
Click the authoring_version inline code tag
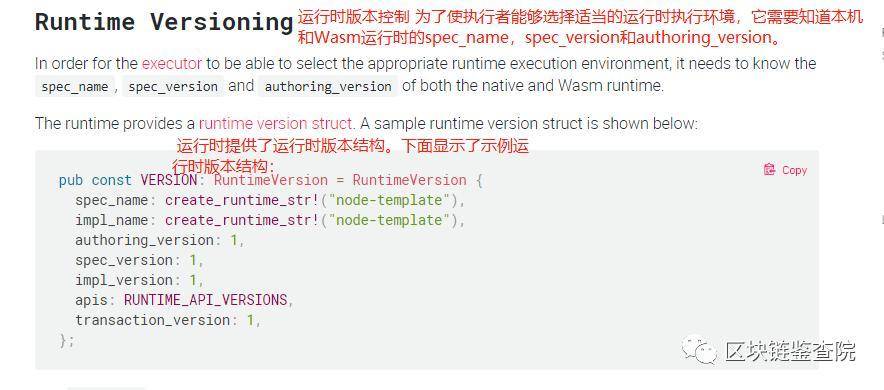328,87
